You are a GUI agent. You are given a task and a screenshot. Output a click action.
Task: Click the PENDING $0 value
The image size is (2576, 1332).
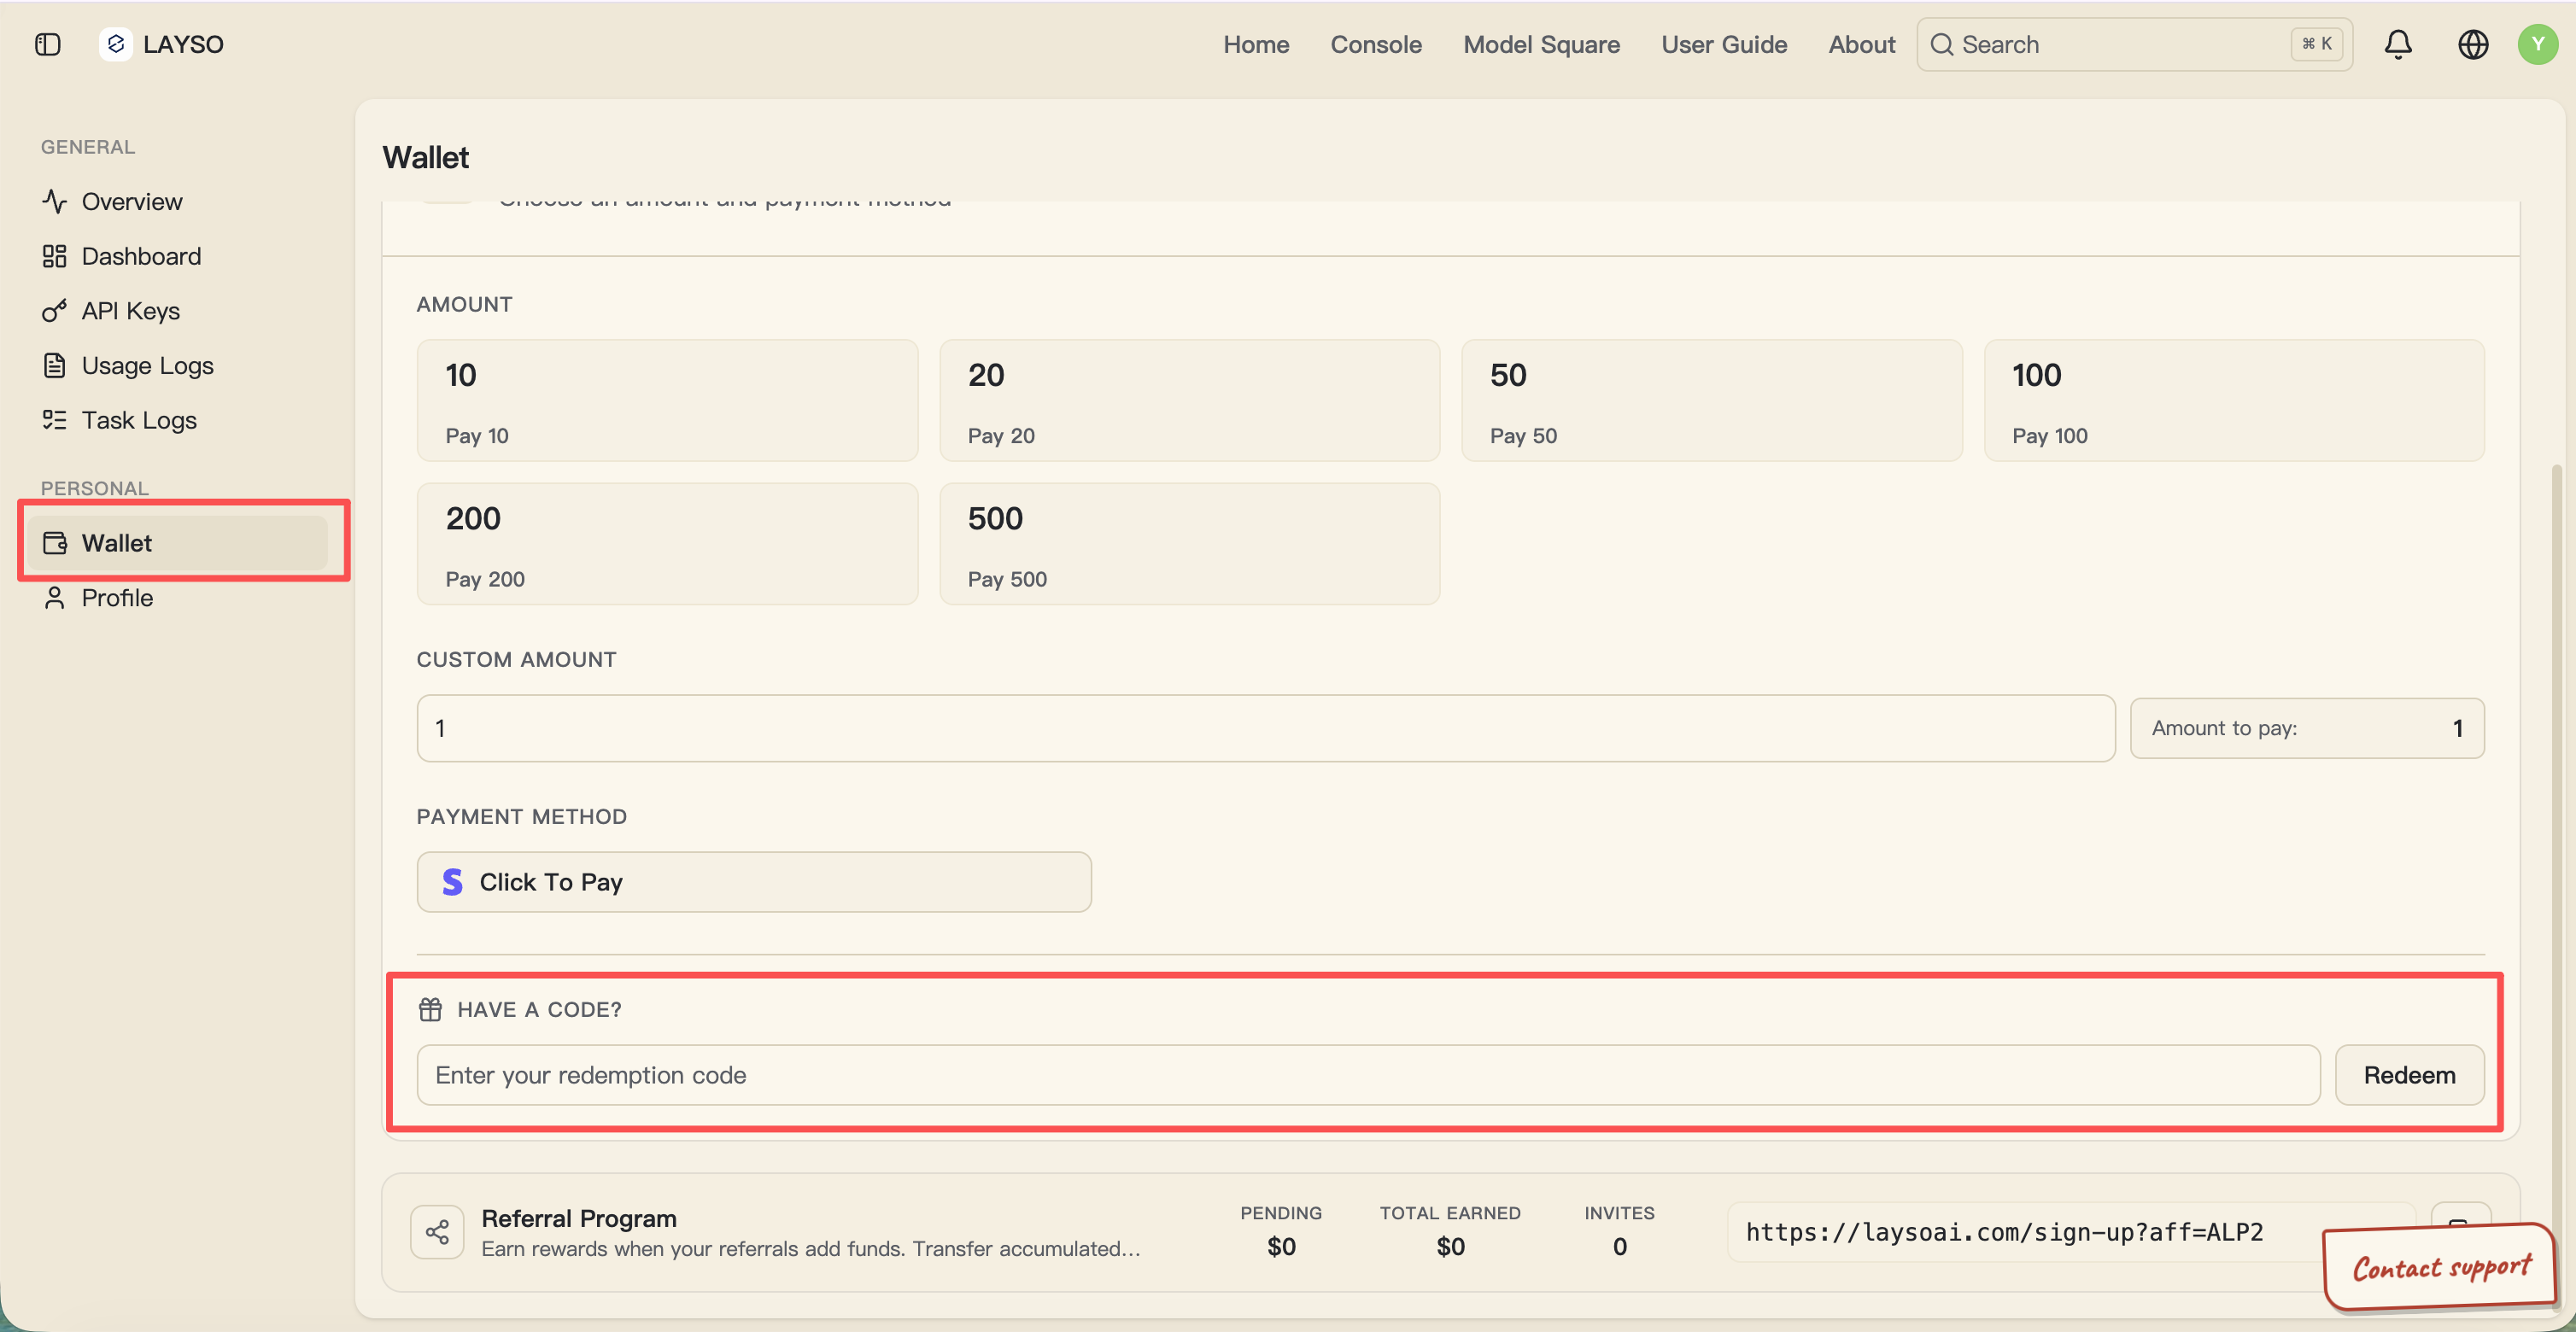(1281, 1246)
